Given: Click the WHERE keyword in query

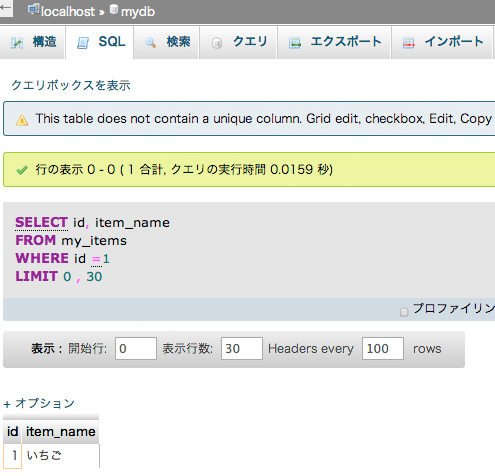Looking at the screenshot, I should point(42,258).
